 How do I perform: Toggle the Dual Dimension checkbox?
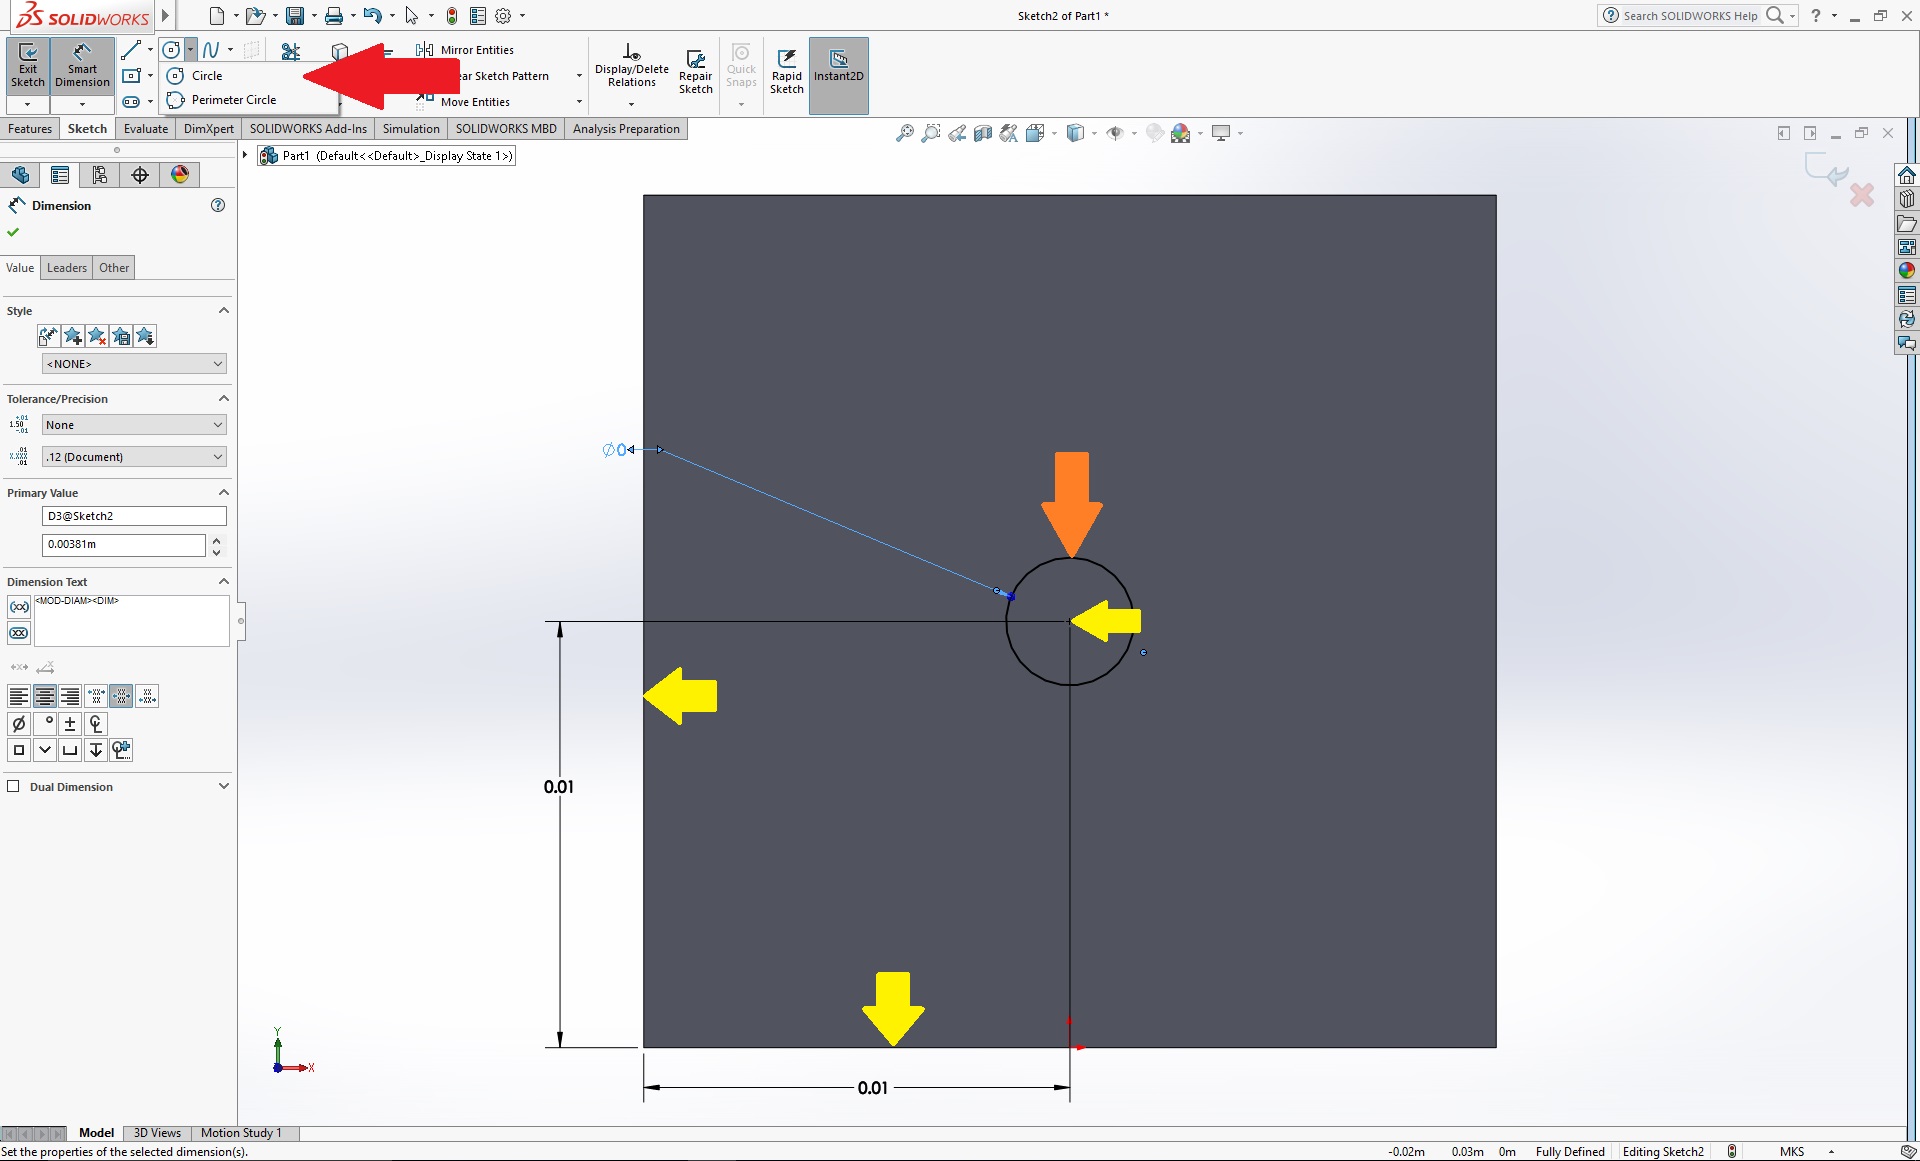point(16,785)
